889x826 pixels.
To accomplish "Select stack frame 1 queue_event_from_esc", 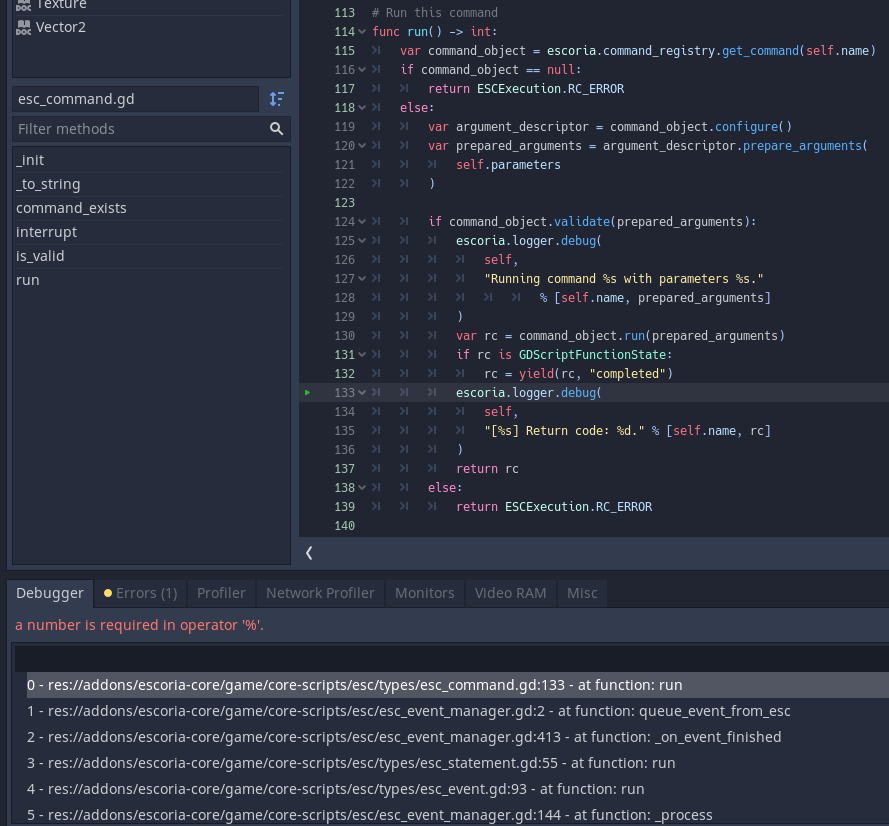I will pyautogui.click(x=458, y=711).
